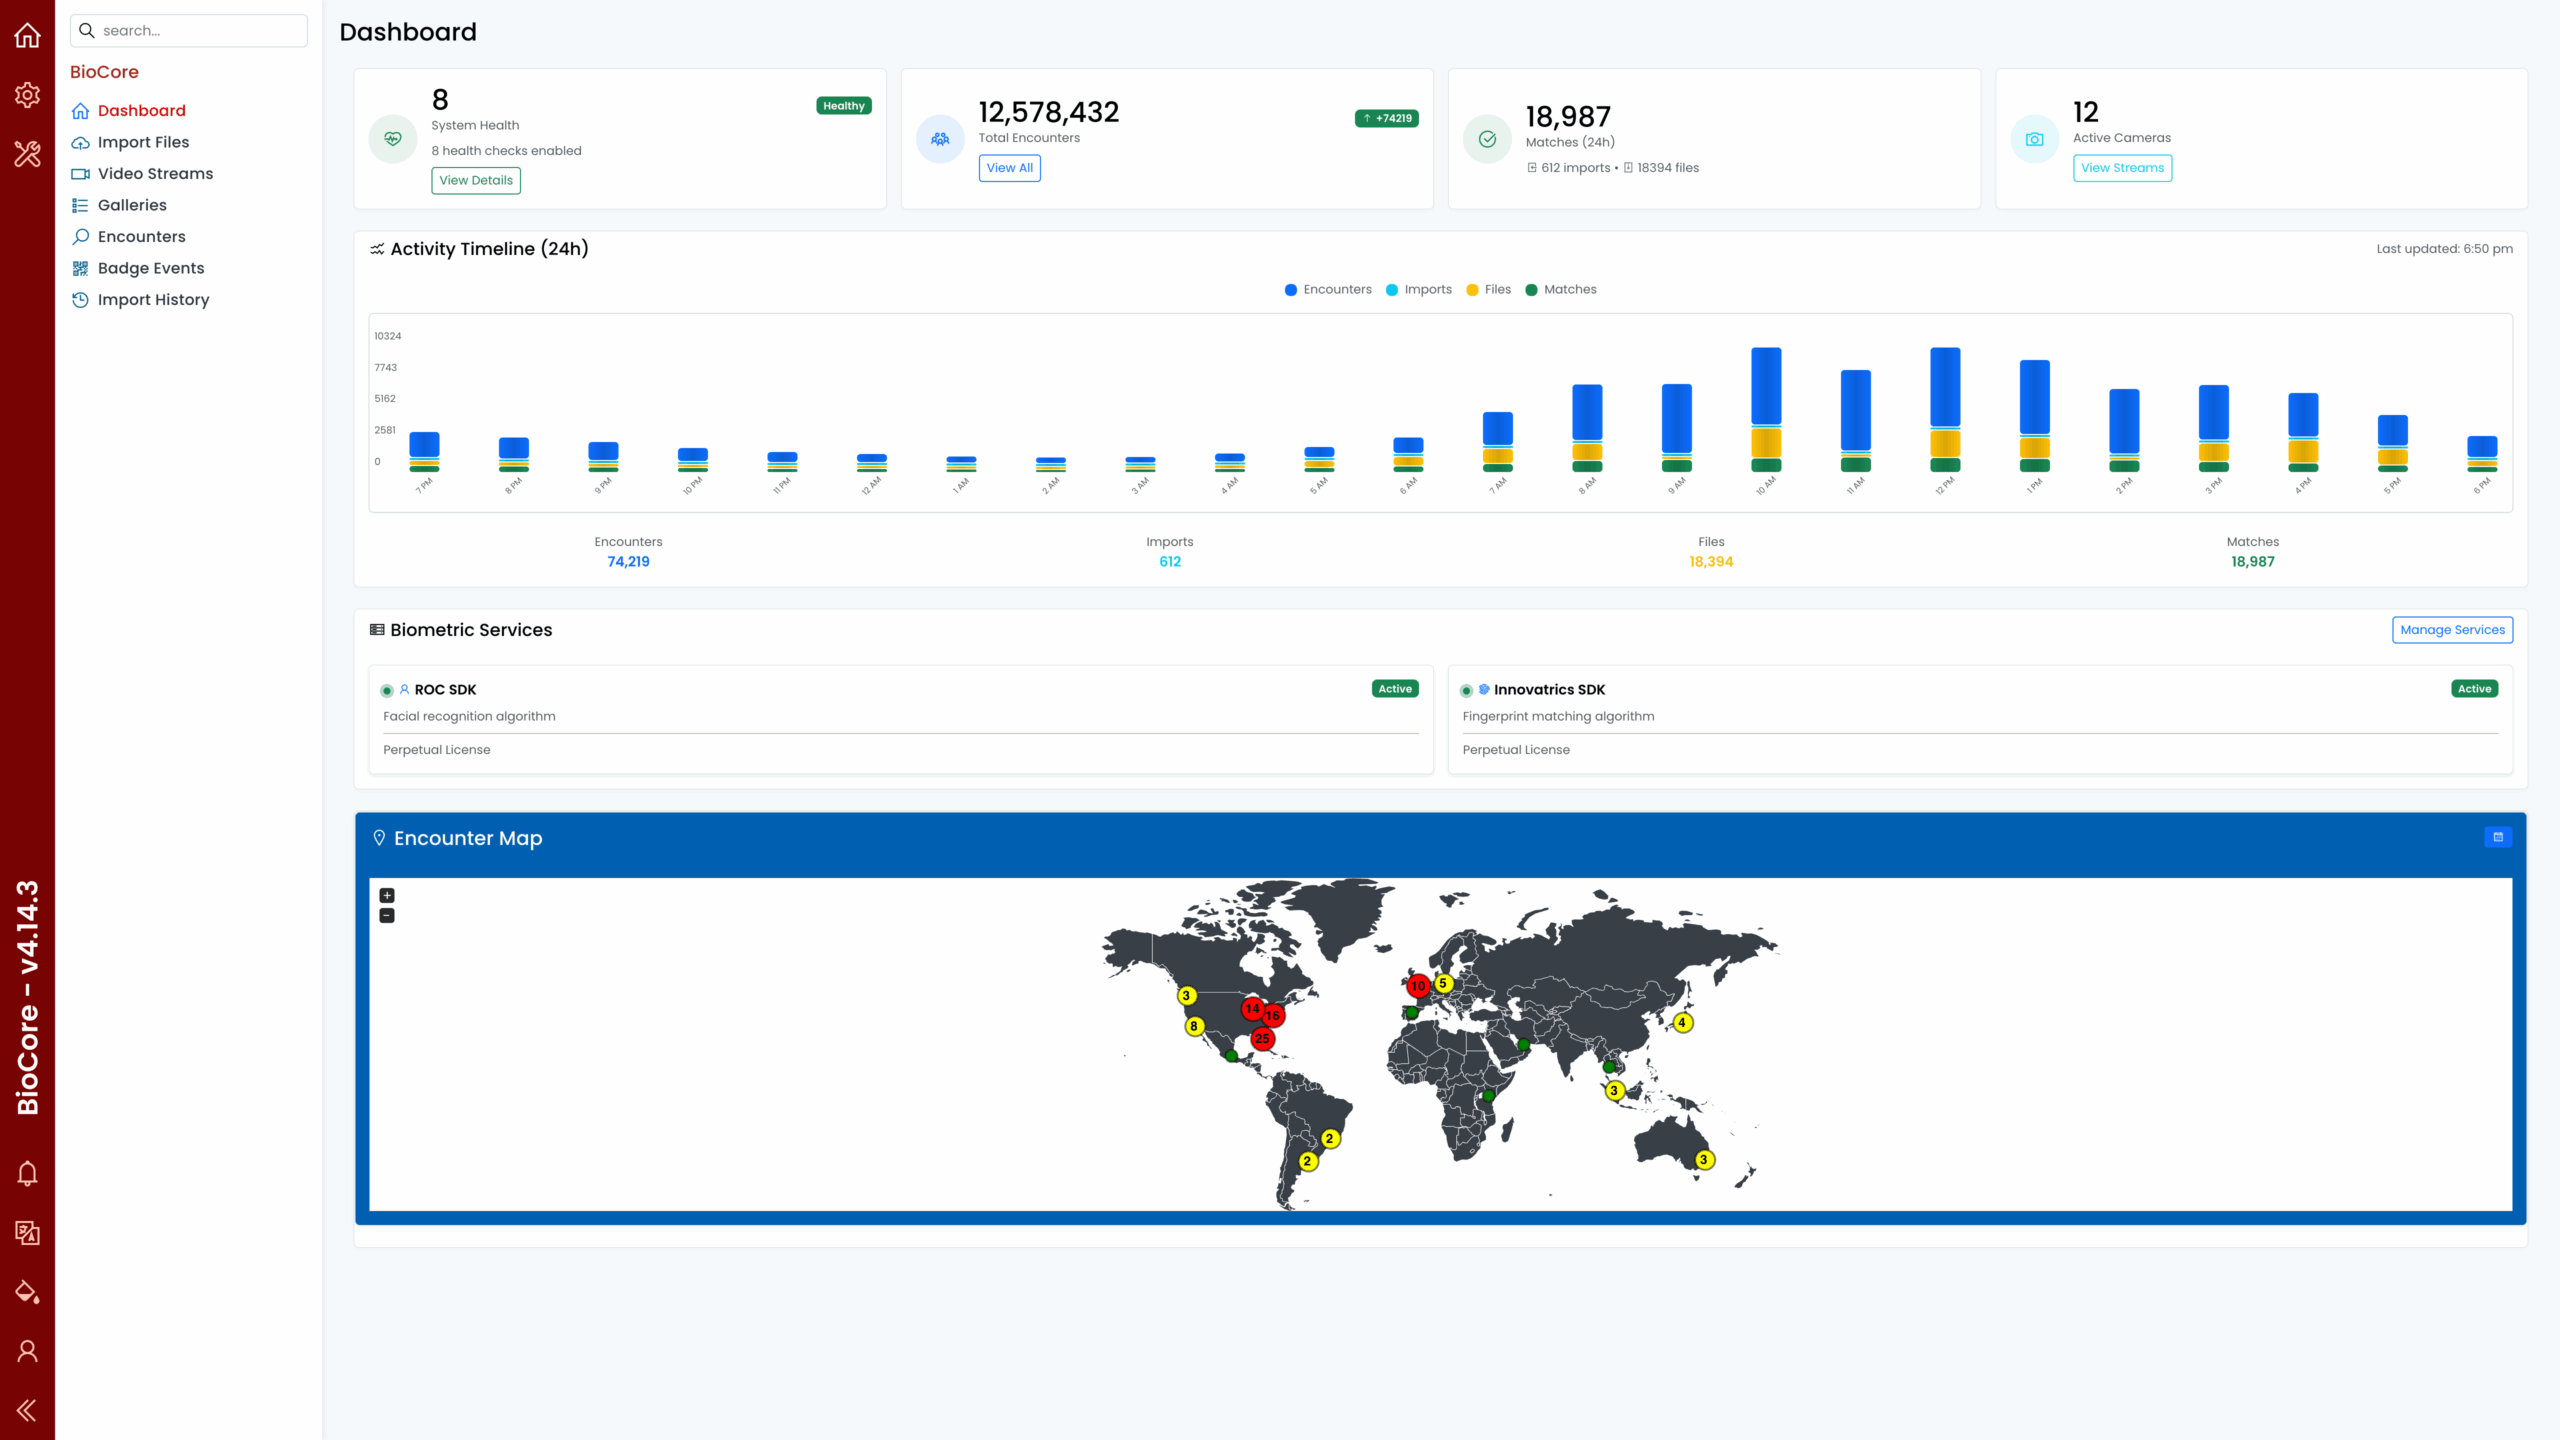Collapse the Encounter Map panel button
Image resolution: width=2560 pixels, height=1440 pixels.
click(x=2497, y=838)
